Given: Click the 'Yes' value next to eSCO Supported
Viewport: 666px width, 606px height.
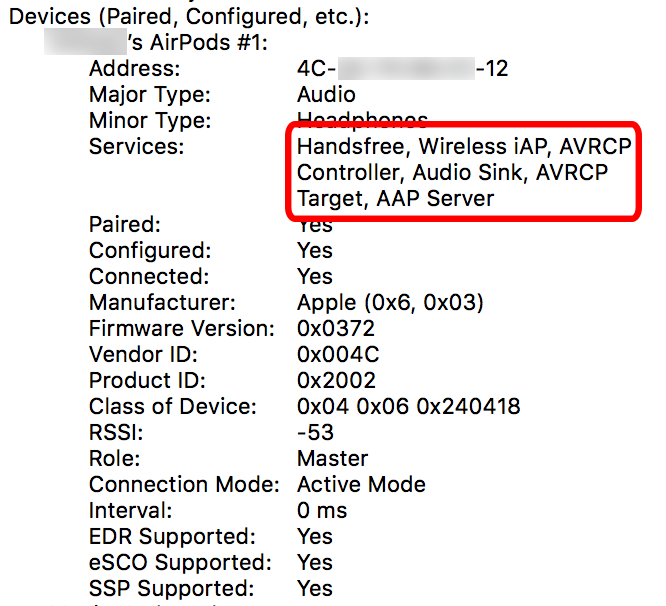Looking at the screenshot, I should [315, 562].
